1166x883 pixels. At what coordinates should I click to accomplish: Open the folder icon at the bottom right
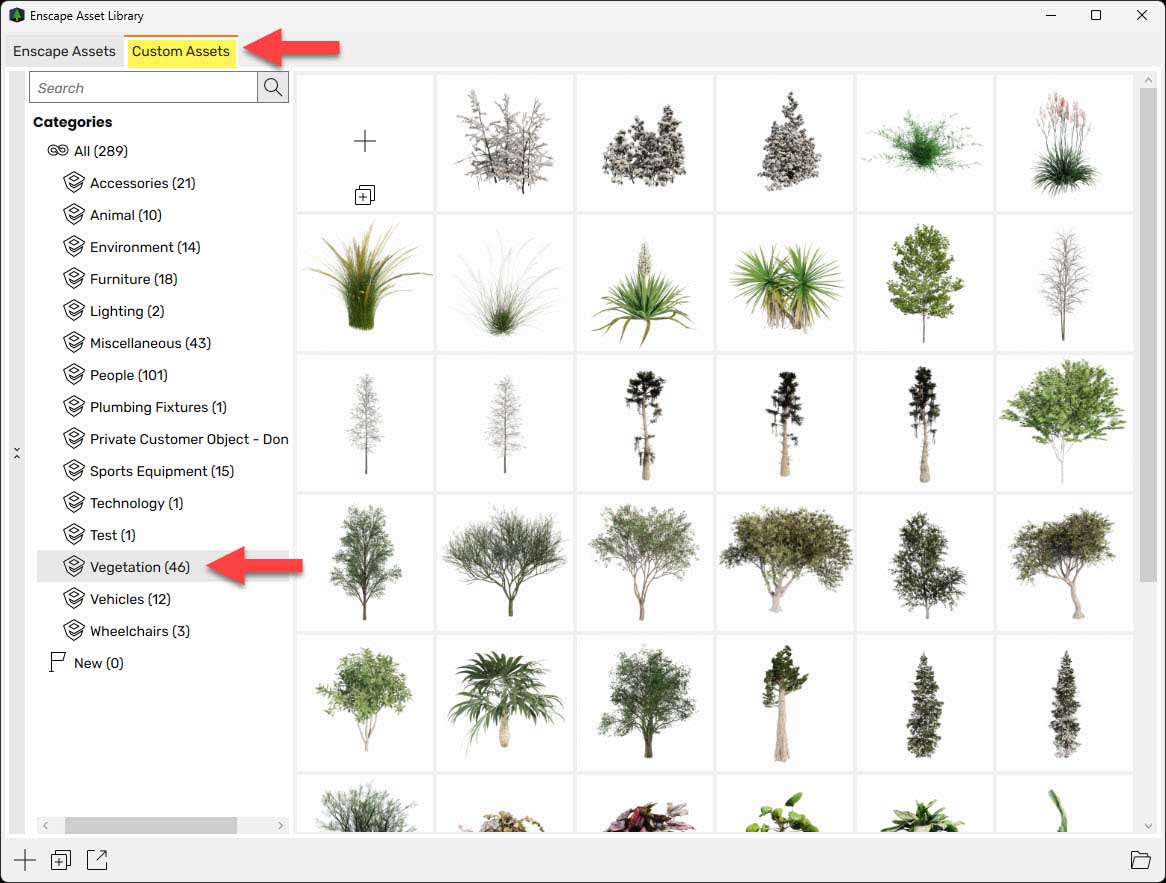click(1140, 859)
